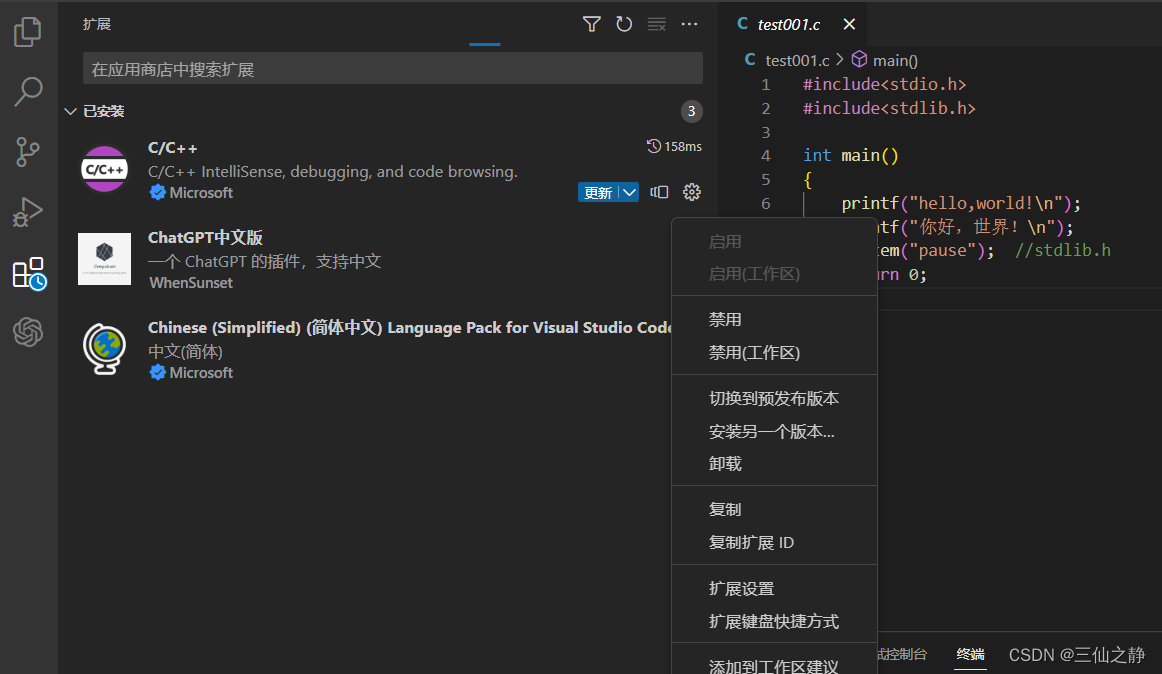1162x674 pixels.
Task: Click the C/C++ extension split icon
Action: 659,192
